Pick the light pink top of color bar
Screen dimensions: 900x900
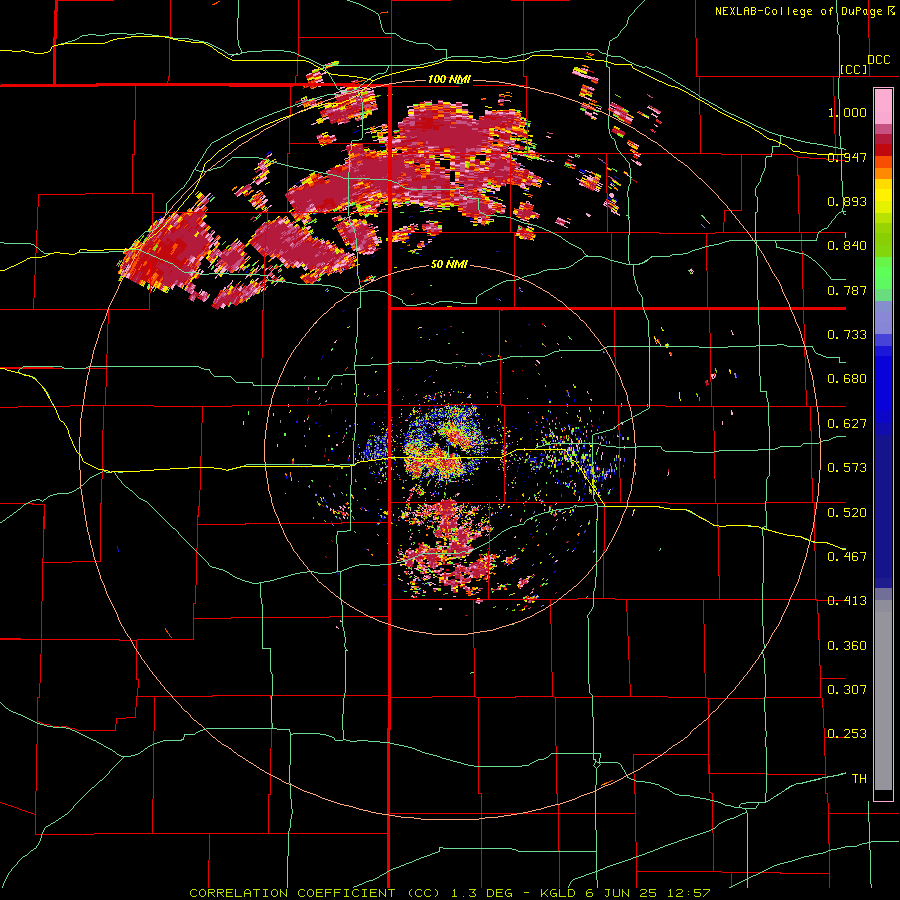(883, 107)
